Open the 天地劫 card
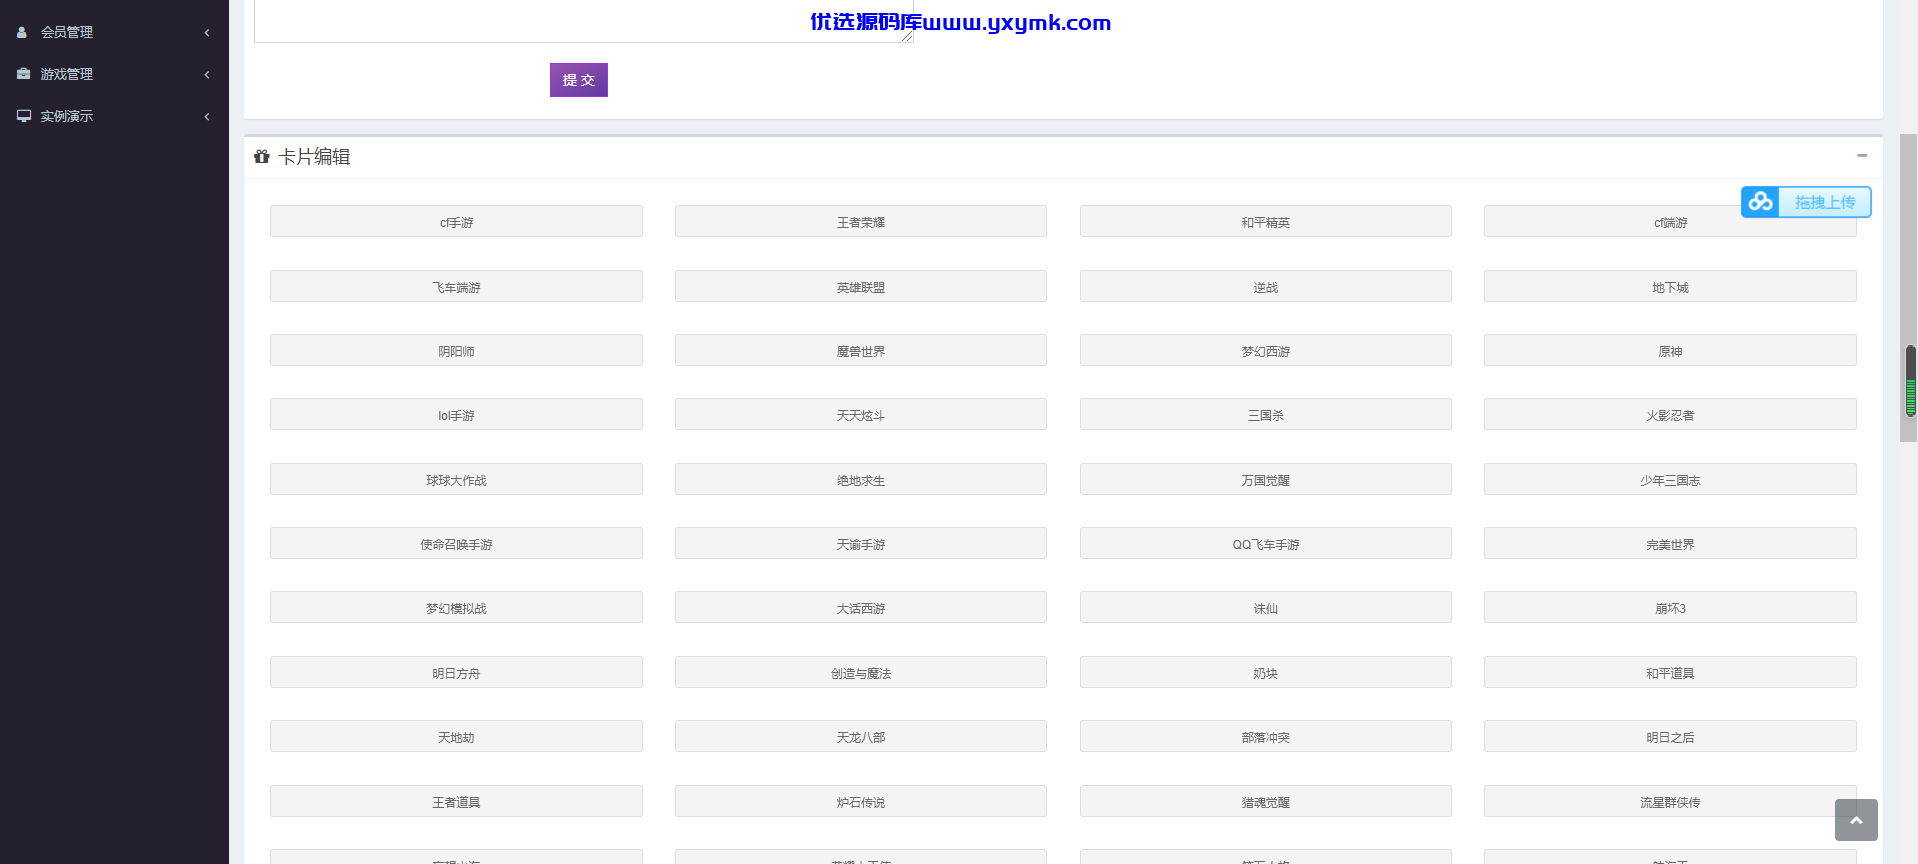This screenshot has height=864, width=1918. (x=456, y=737)
